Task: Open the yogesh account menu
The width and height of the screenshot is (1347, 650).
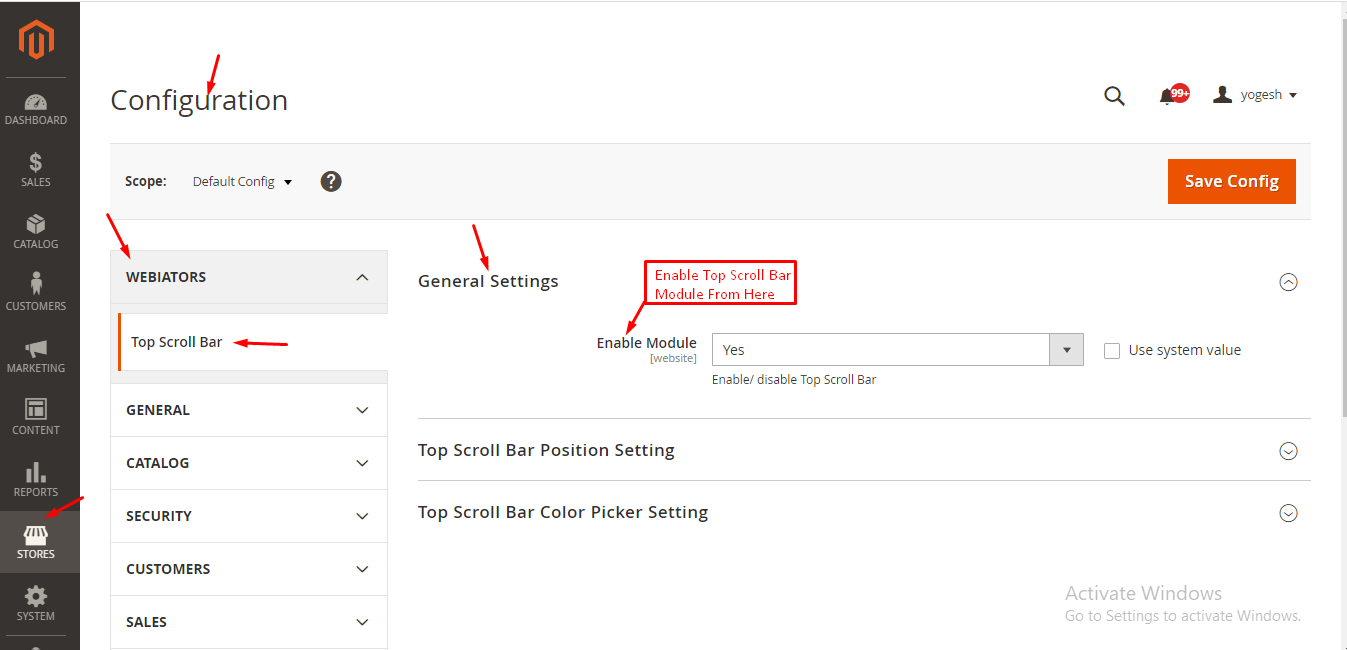Action: (1256, 95)
